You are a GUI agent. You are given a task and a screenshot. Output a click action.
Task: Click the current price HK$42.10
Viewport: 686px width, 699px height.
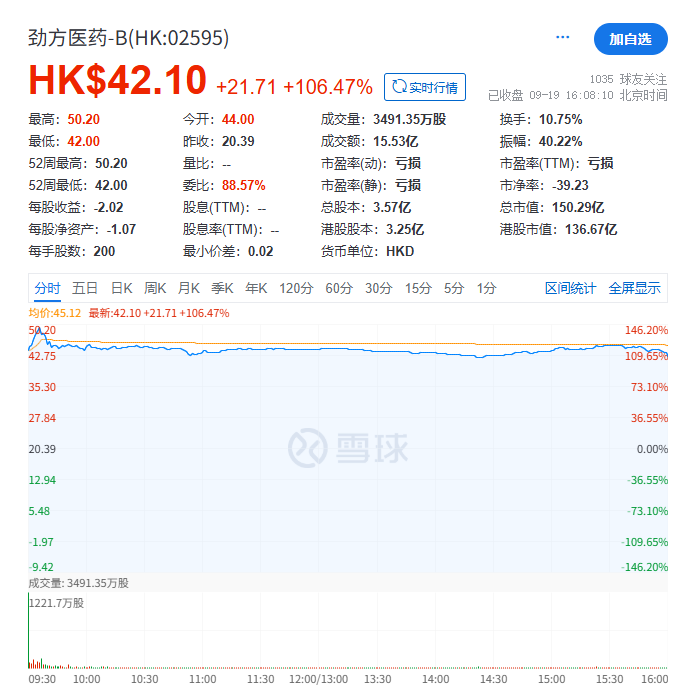point(118,80)
